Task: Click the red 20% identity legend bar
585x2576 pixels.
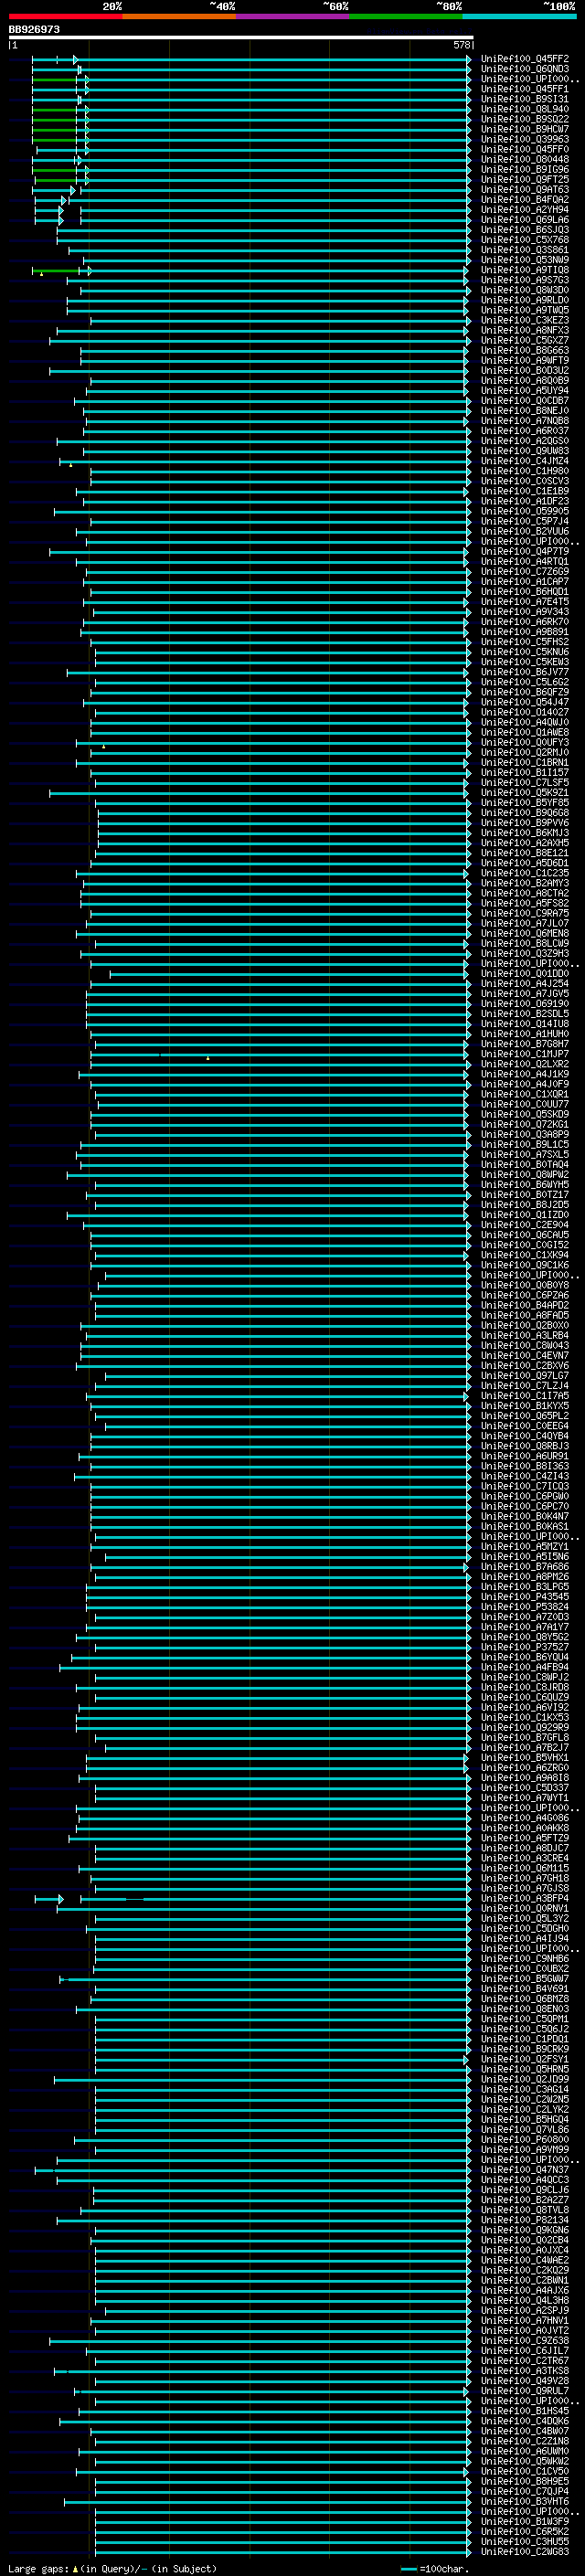Action: 65,16
